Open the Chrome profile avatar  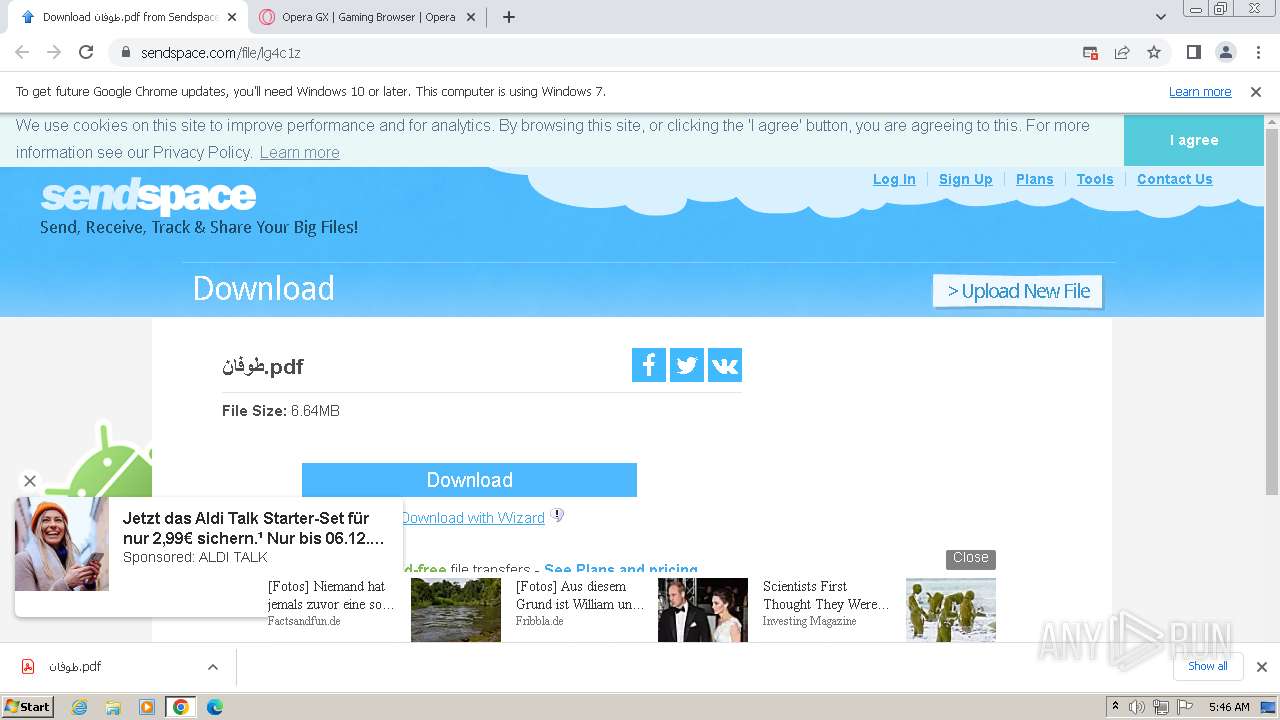tap(1225, 52)
